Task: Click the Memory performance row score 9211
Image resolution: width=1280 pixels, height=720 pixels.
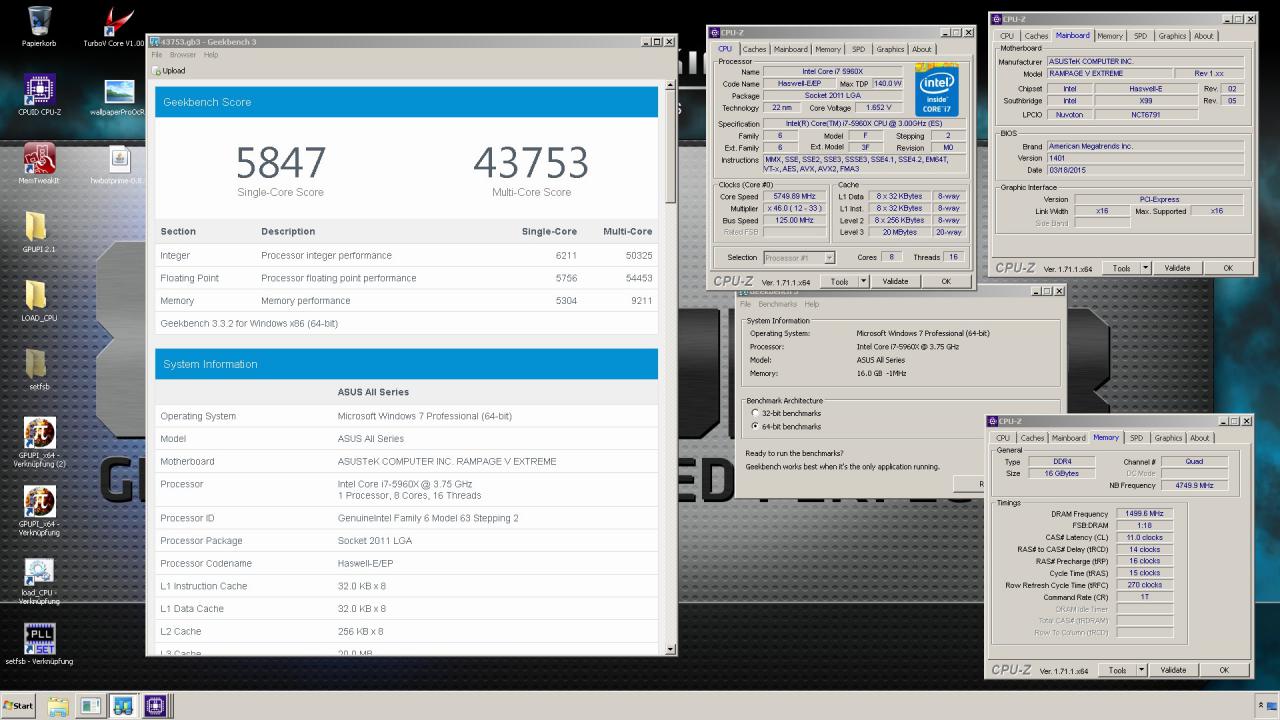Action: tap(641, 301)
